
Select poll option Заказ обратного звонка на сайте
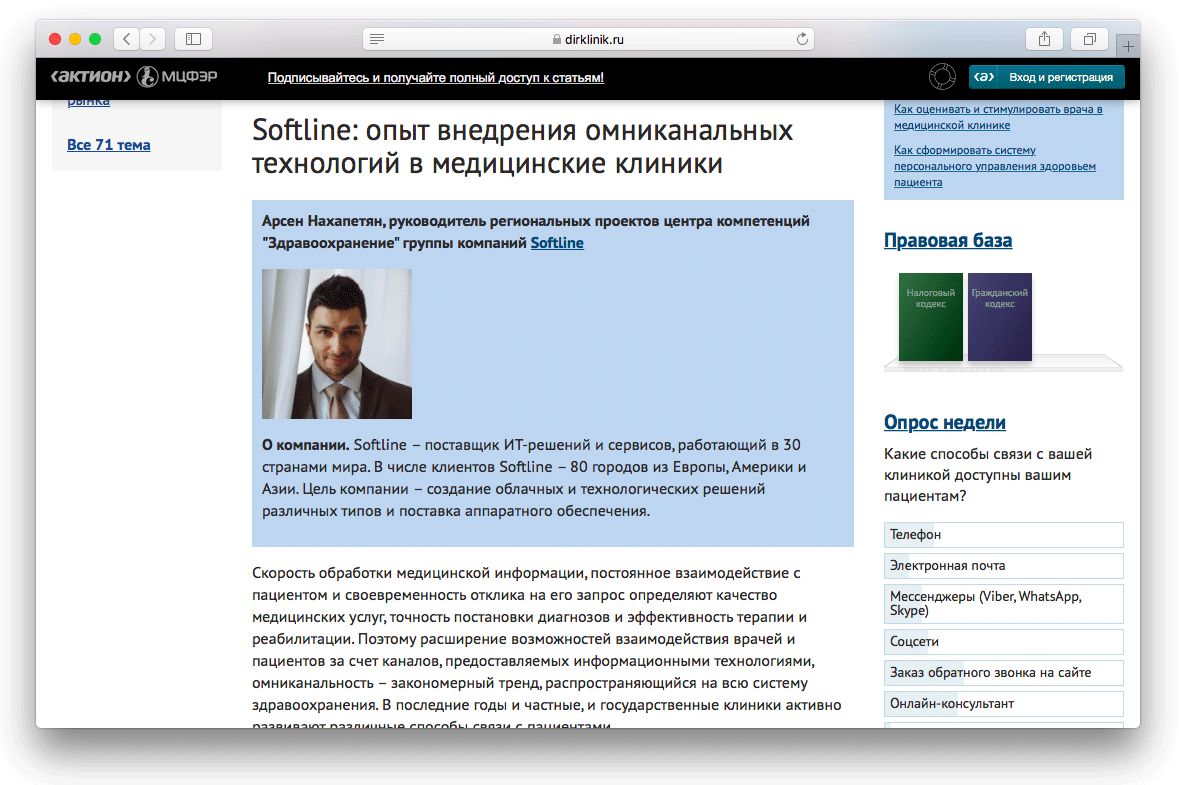tap(1004, 672)
